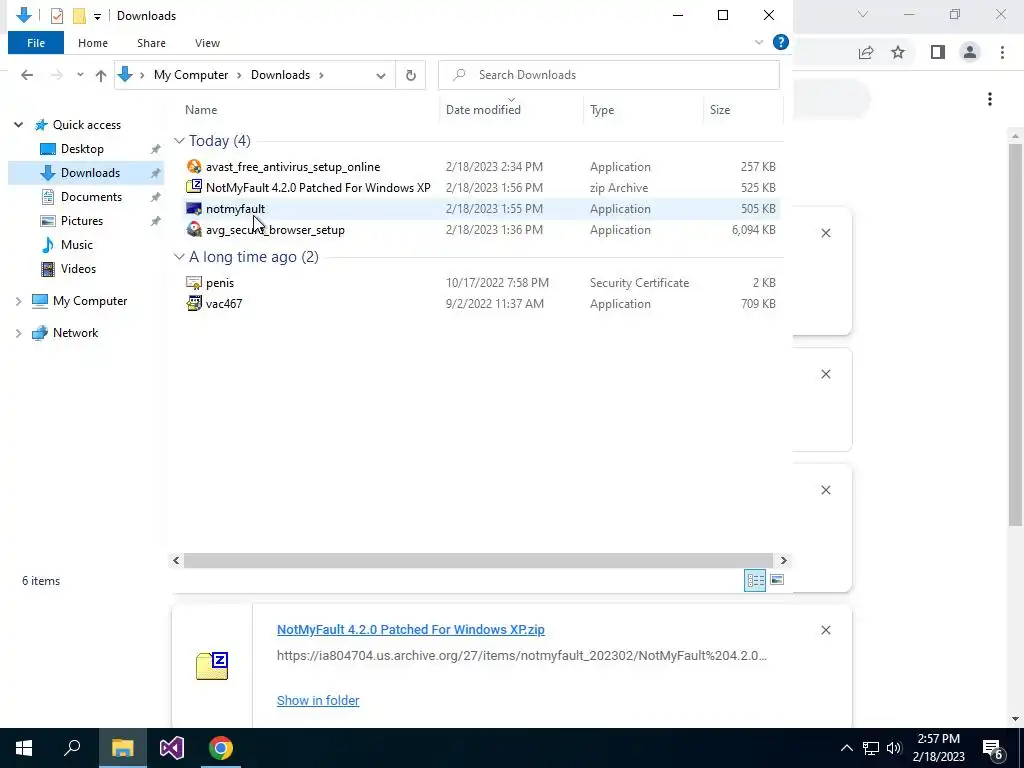Dismiss NotMyFault zip download entry in Chrome
1024x768 pixels.
point(825,630)
